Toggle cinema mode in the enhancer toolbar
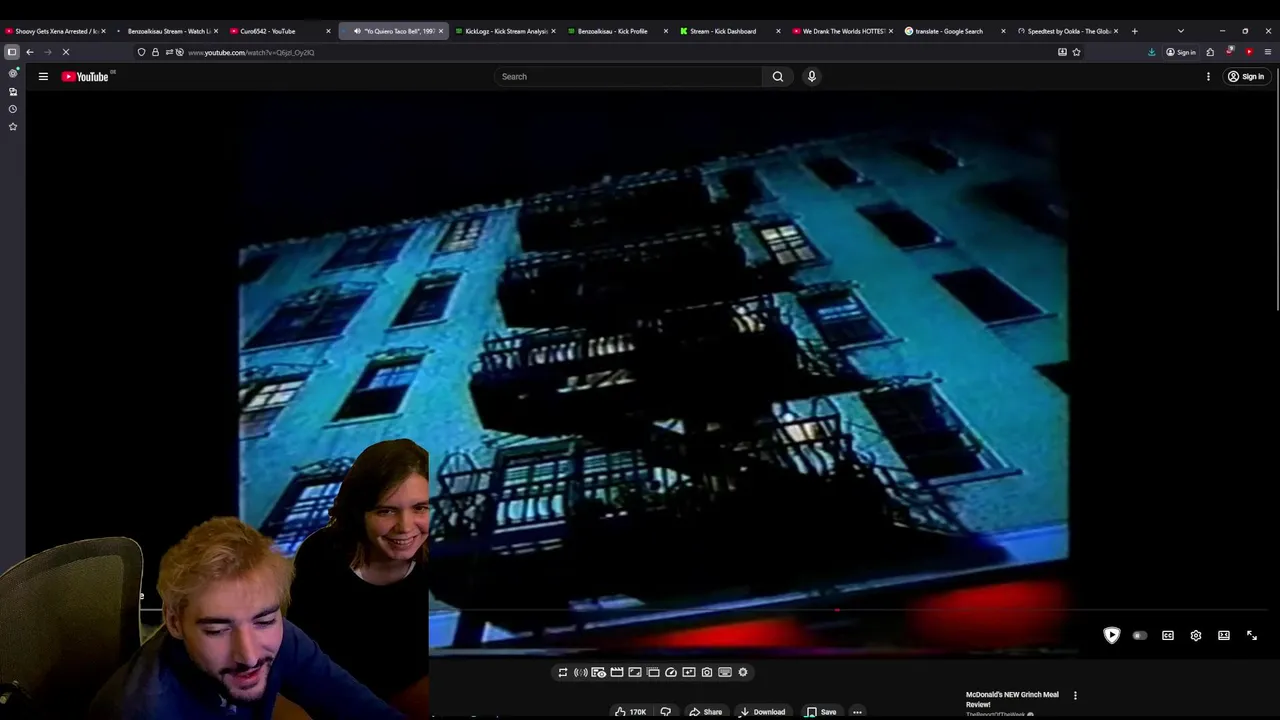 (617, 673)
